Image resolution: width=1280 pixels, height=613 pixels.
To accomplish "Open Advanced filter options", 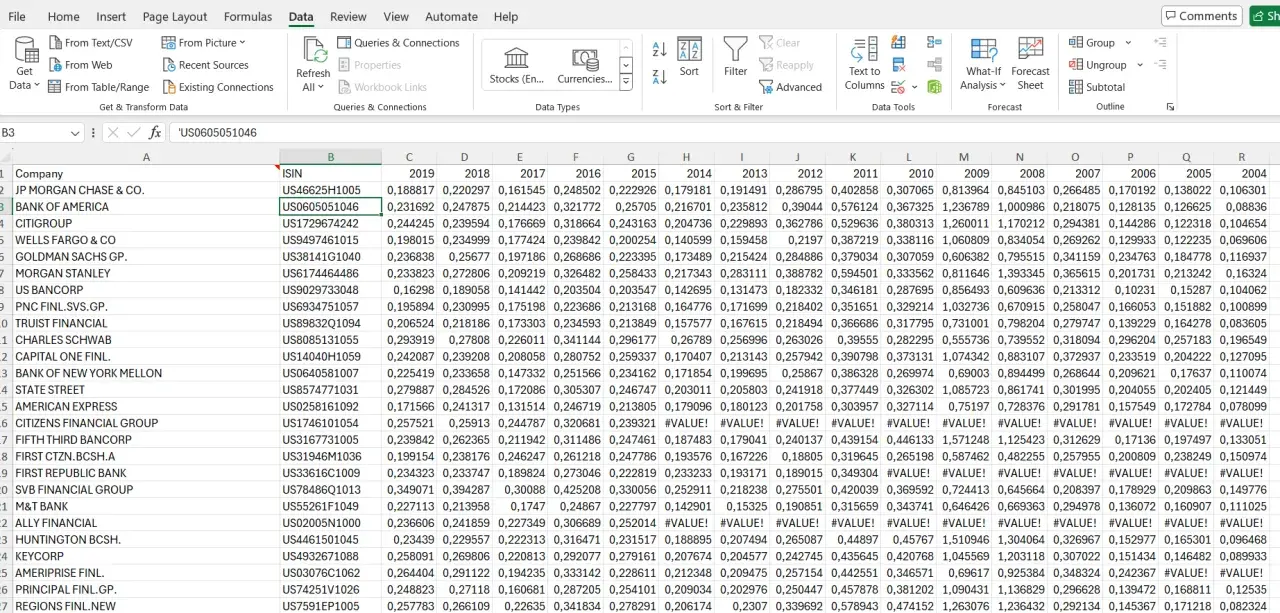I will [790, 87].
